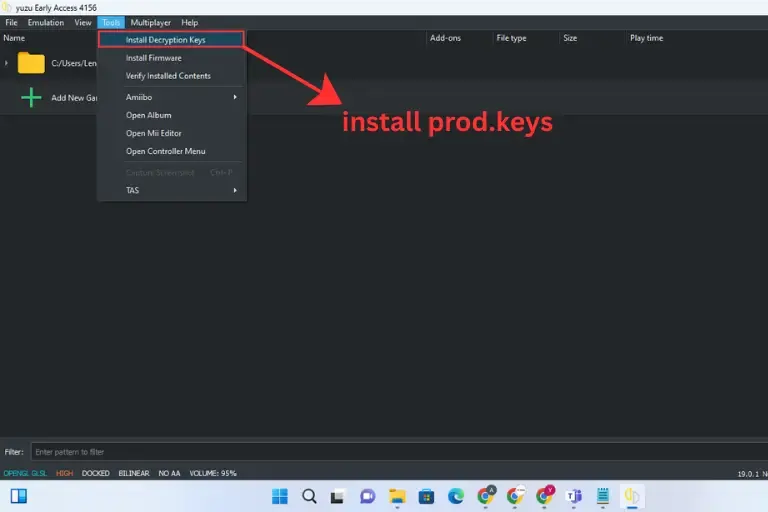768x512 pixels.
Task: Toggle the HIGH GPU accuracy status button
Action: 64,473
